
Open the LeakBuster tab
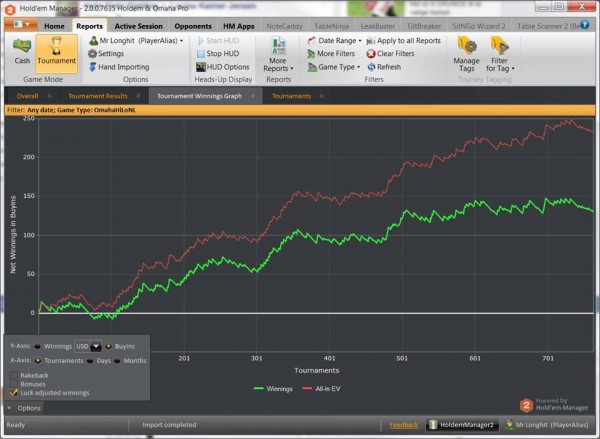coord(378,26)
